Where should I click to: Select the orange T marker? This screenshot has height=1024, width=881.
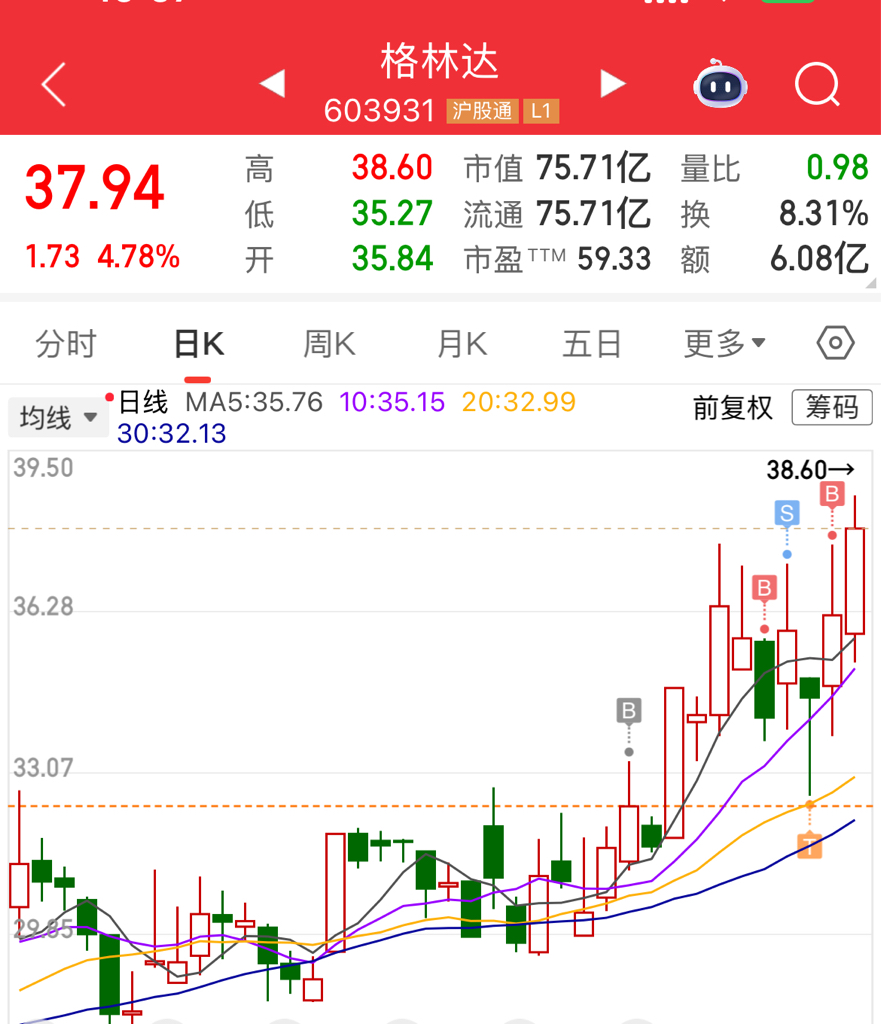810,845
